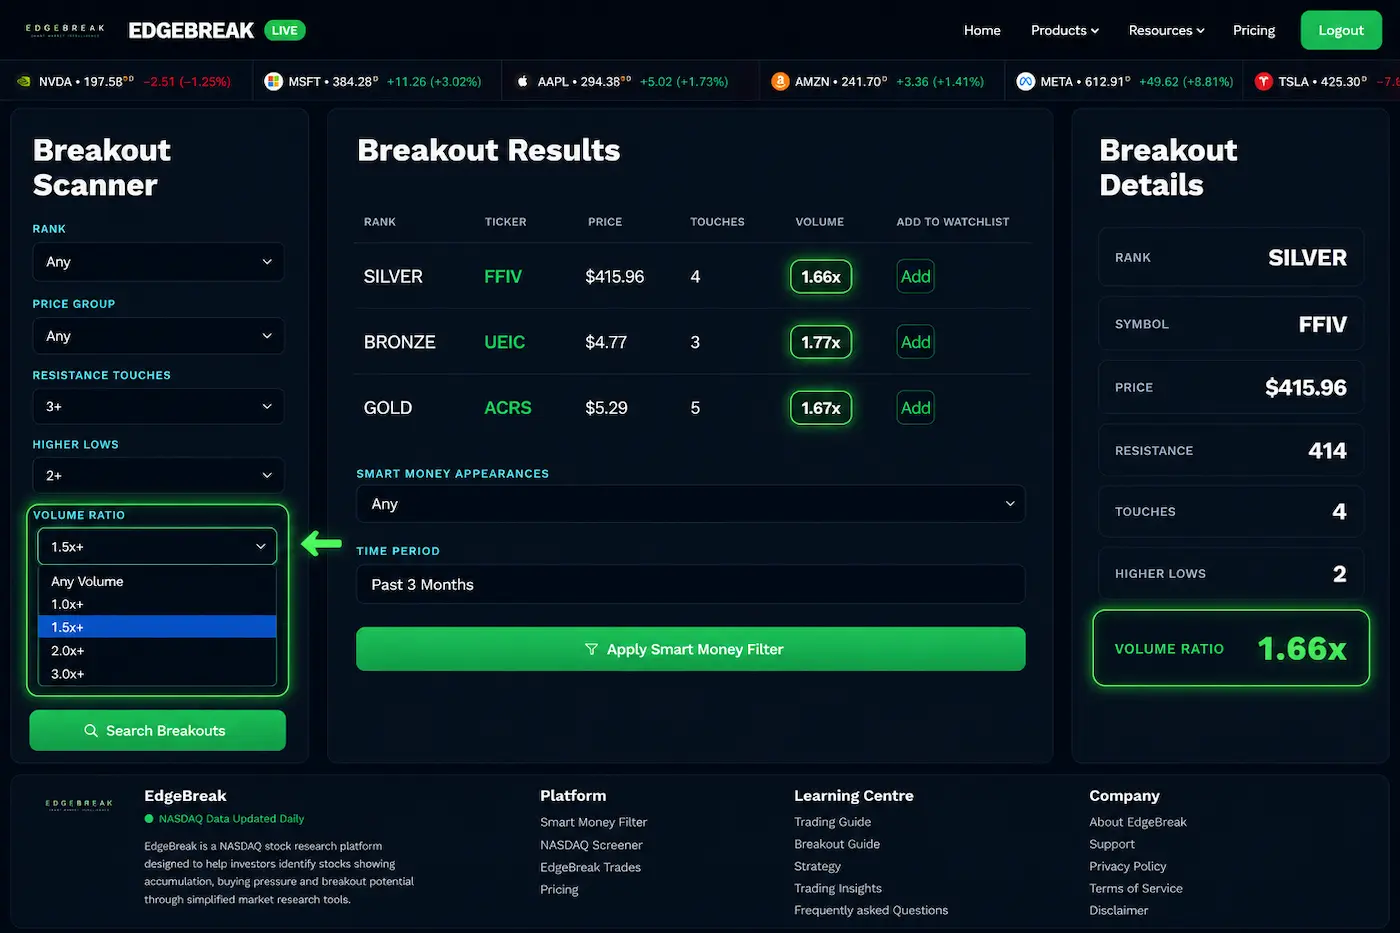This screenshot has height=933, width=1400.
Task: Add UEIC to watchlist
Action: [x=915, y=342]
